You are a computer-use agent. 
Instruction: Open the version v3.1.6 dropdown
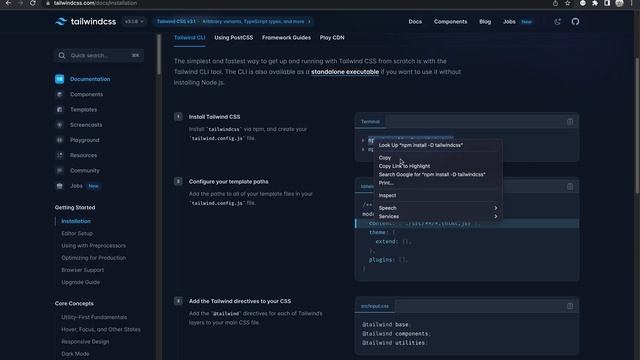[134, 22]
